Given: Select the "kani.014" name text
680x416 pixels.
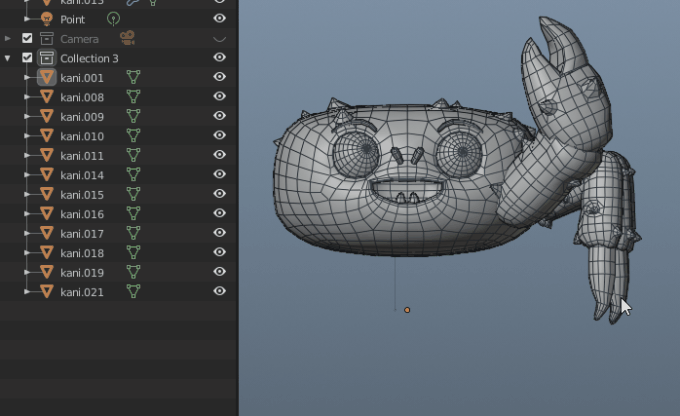Looking at the screenshot, I should coord(82,175).
